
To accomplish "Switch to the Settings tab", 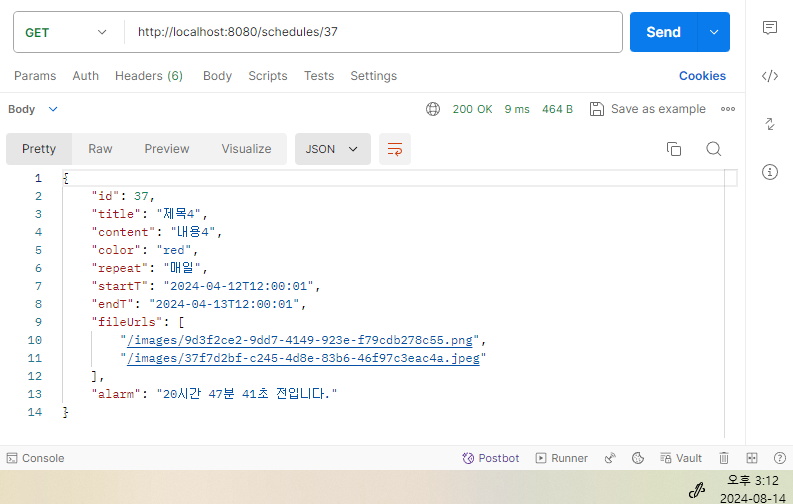I will tap(374, 76).
